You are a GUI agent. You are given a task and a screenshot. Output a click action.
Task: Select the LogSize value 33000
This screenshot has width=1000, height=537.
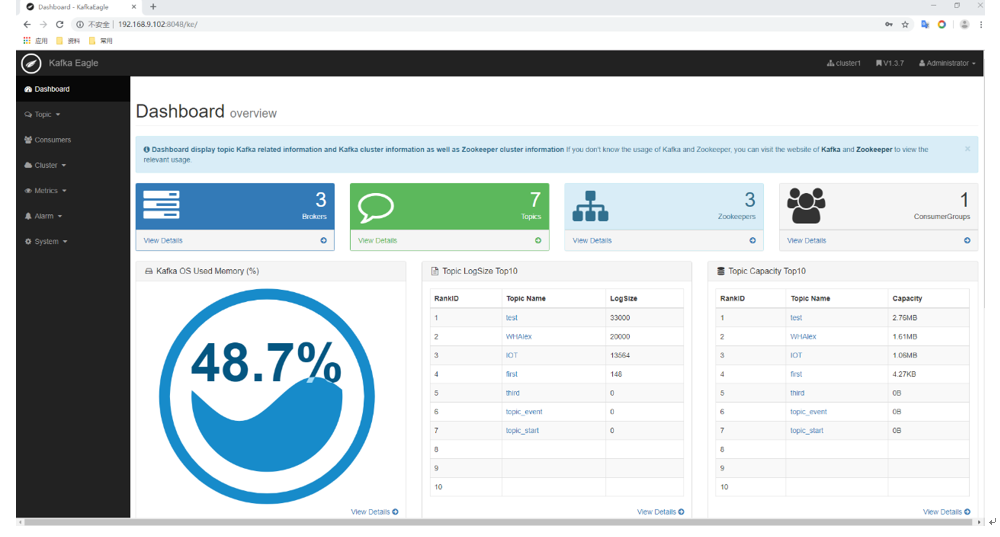[x=620, y=318]
